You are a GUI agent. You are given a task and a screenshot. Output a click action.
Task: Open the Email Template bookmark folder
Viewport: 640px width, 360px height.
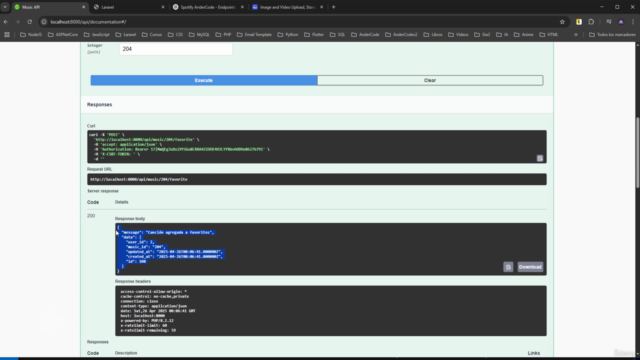coord(254,35)
